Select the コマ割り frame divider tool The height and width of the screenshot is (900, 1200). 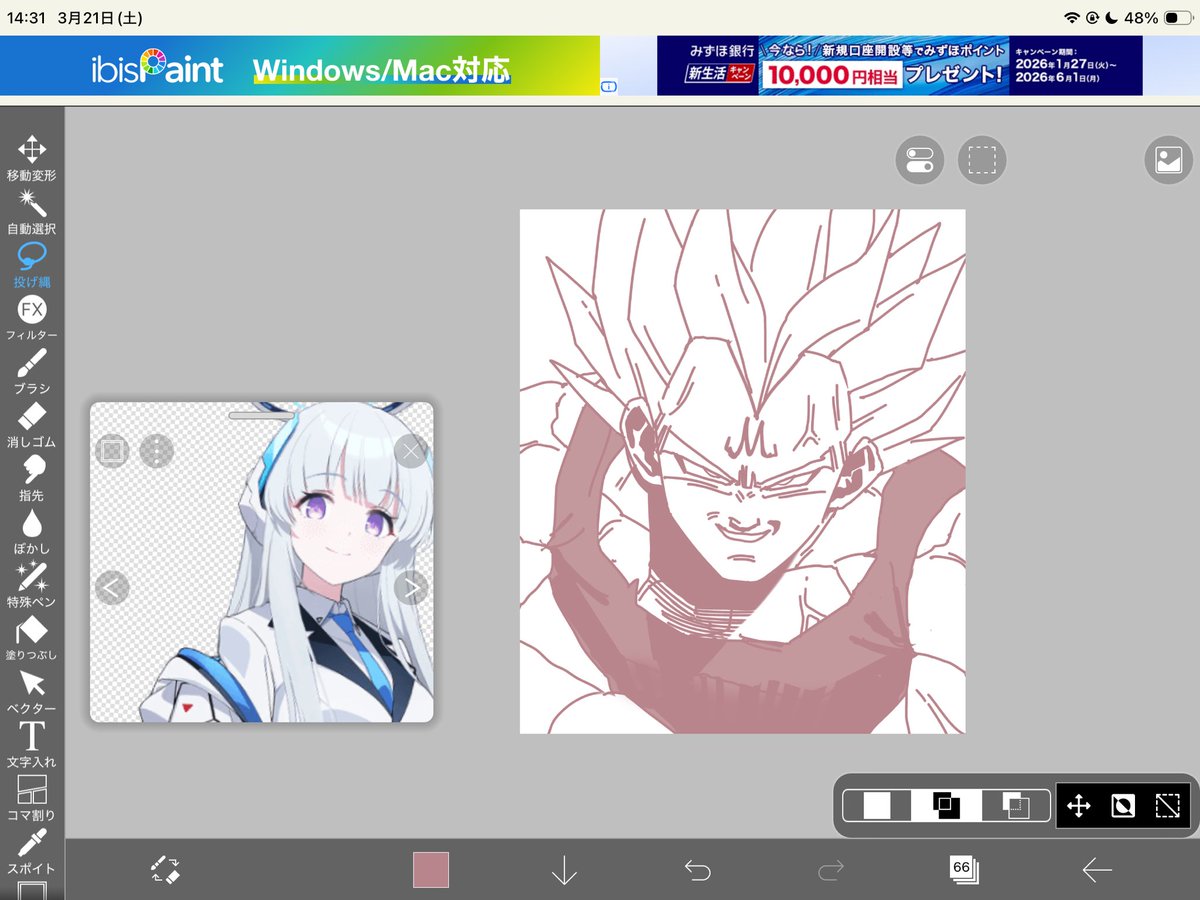32,797
